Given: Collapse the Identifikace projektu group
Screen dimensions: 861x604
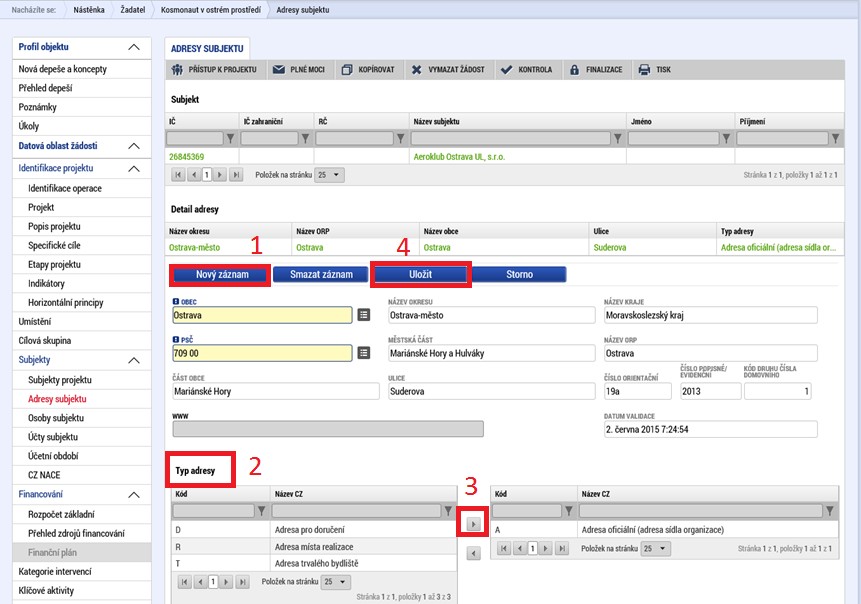Looking at the screenshot, I should click(134, 169).
